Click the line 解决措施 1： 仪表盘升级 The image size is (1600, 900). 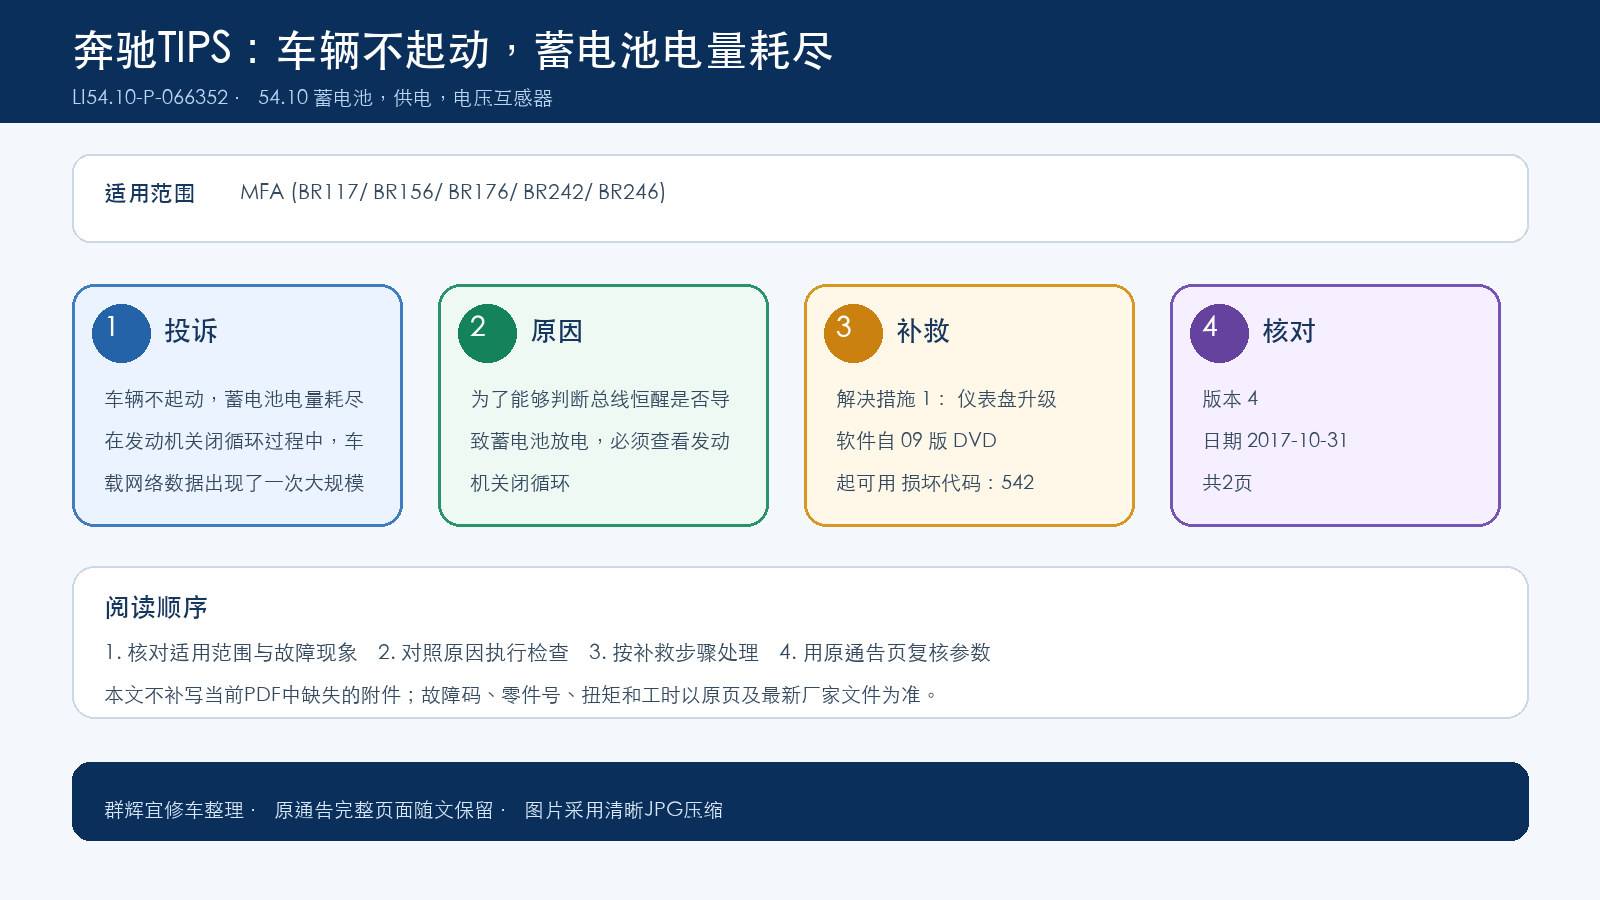coord(946,399)
